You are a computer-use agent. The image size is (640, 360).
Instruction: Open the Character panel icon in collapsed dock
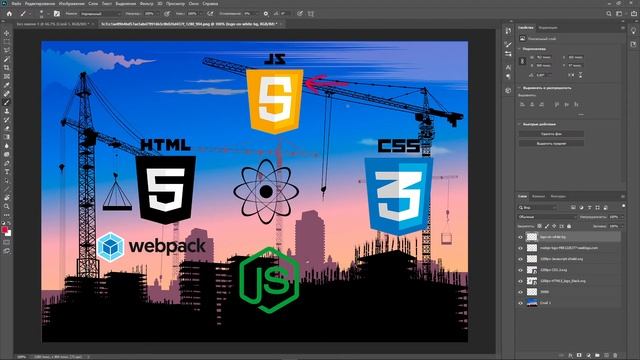click(508, 67)
